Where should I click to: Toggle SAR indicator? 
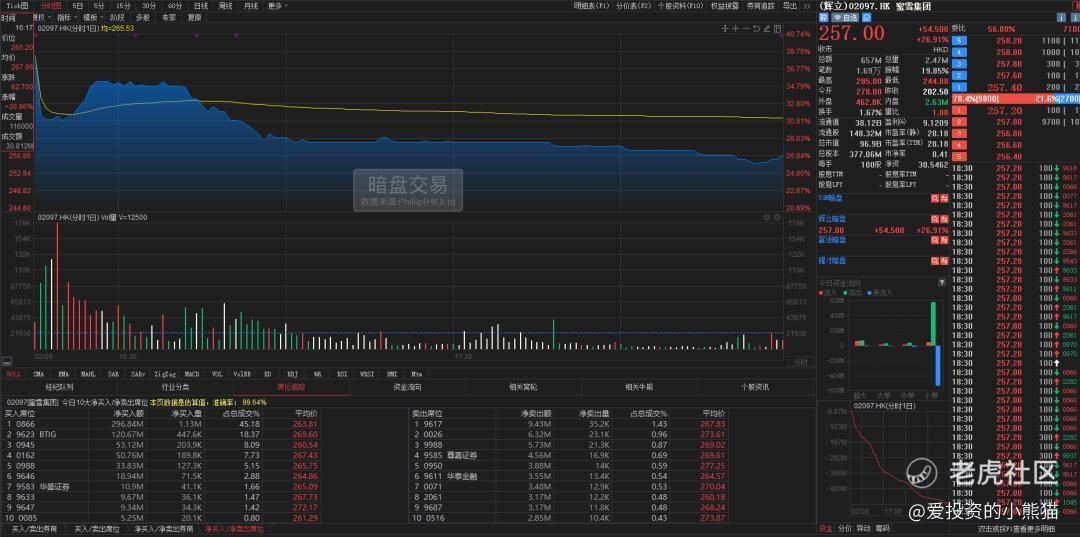112,374
